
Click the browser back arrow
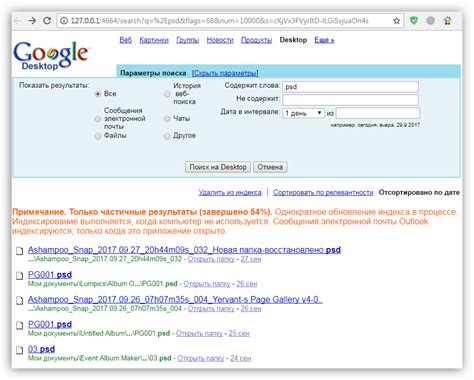point(17,21)
